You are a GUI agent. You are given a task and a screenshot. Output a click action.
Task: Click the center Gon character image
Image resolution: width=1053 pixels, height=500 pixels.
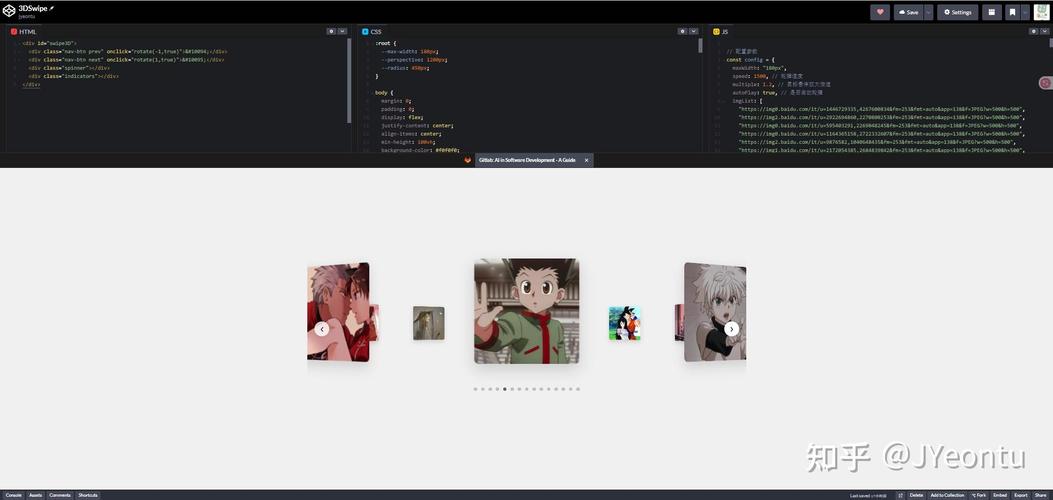(526, 311)
